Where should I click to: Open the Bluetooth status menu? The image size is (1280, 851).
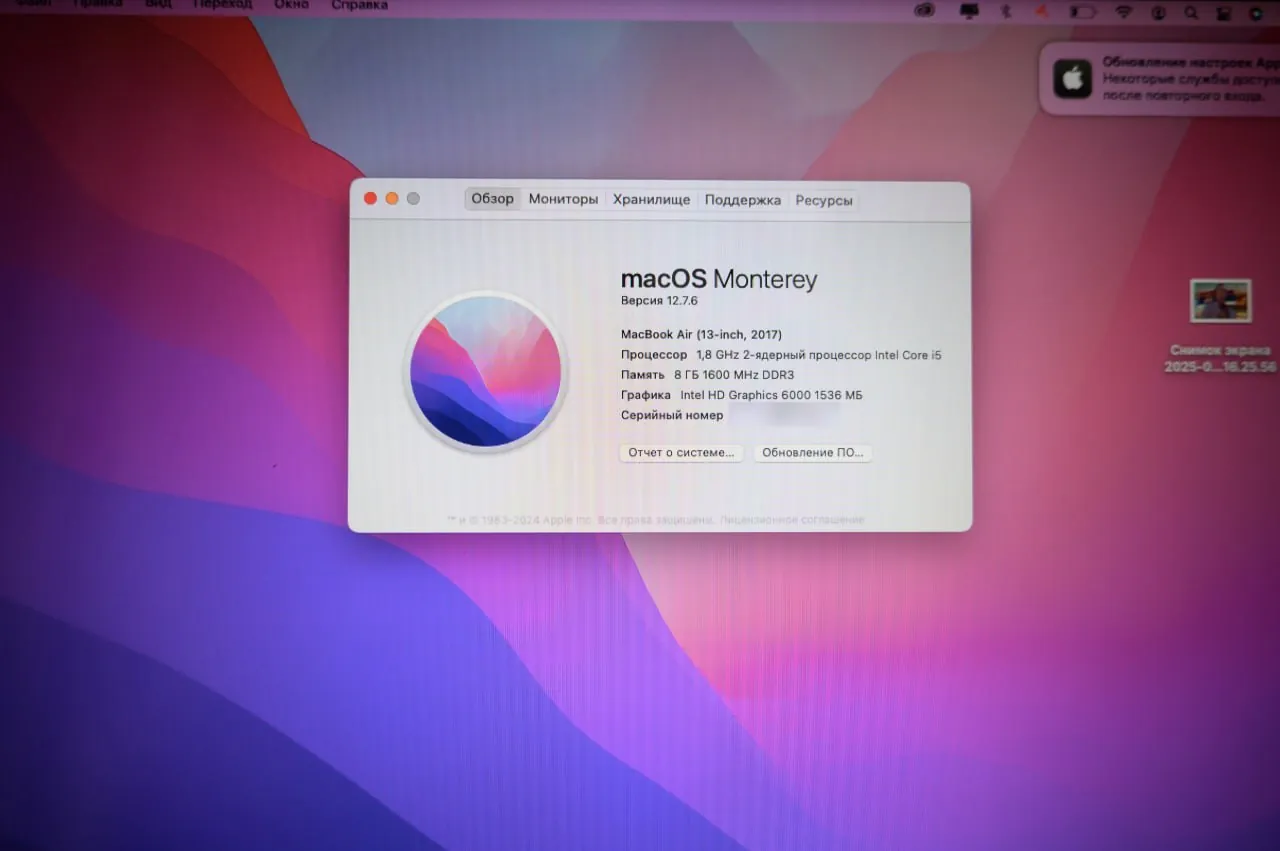point(1005,12)
